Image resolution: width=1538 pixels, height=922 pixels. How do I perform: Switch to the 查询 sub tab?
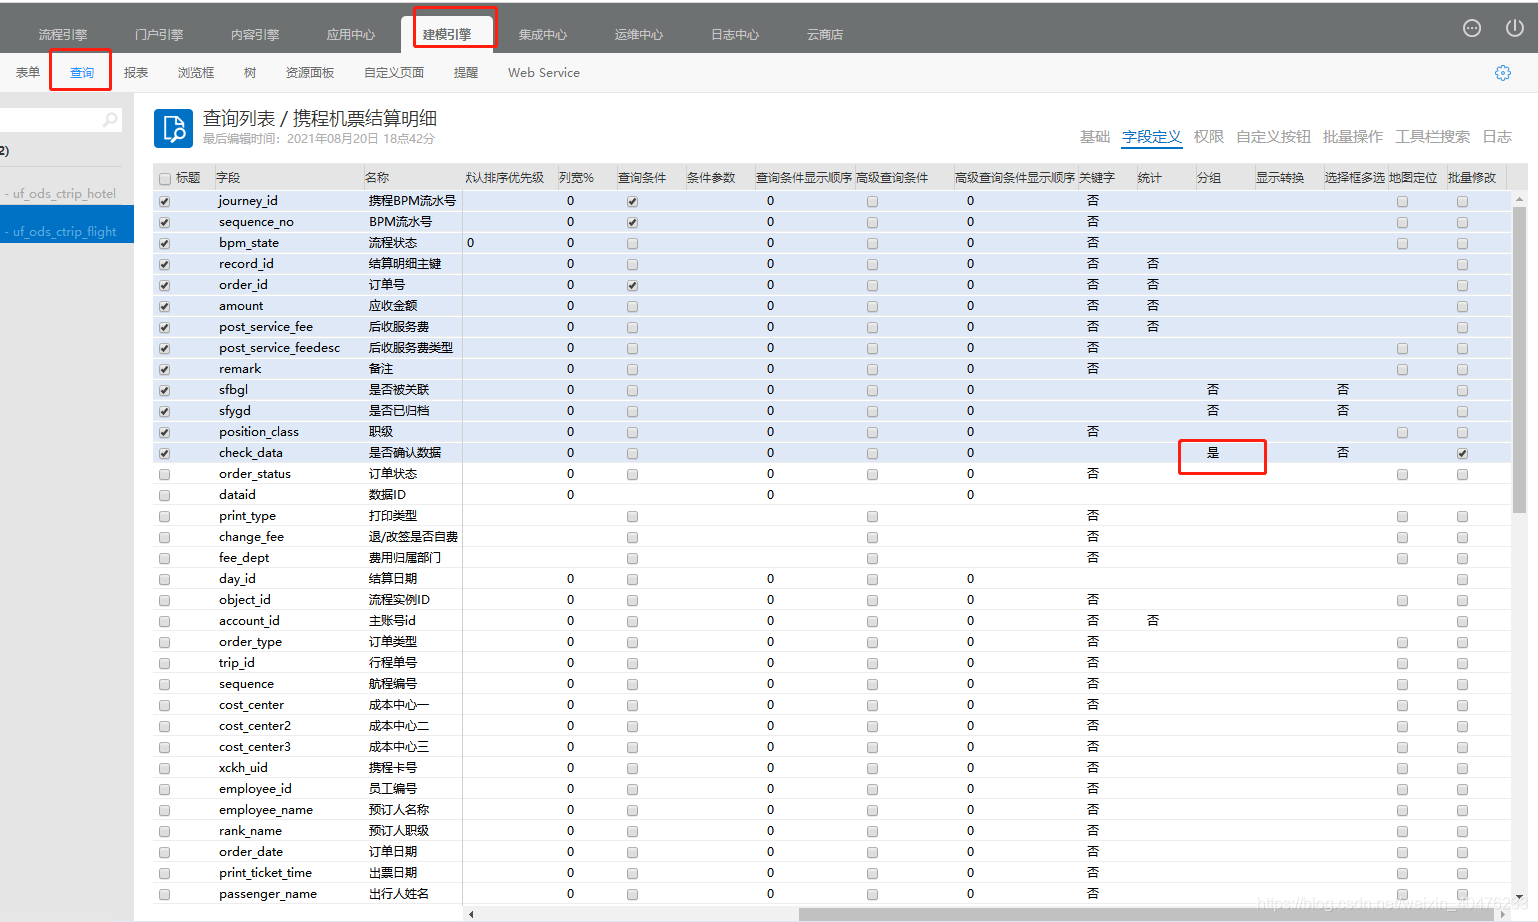pyautogui.click(x=82, y=72)
